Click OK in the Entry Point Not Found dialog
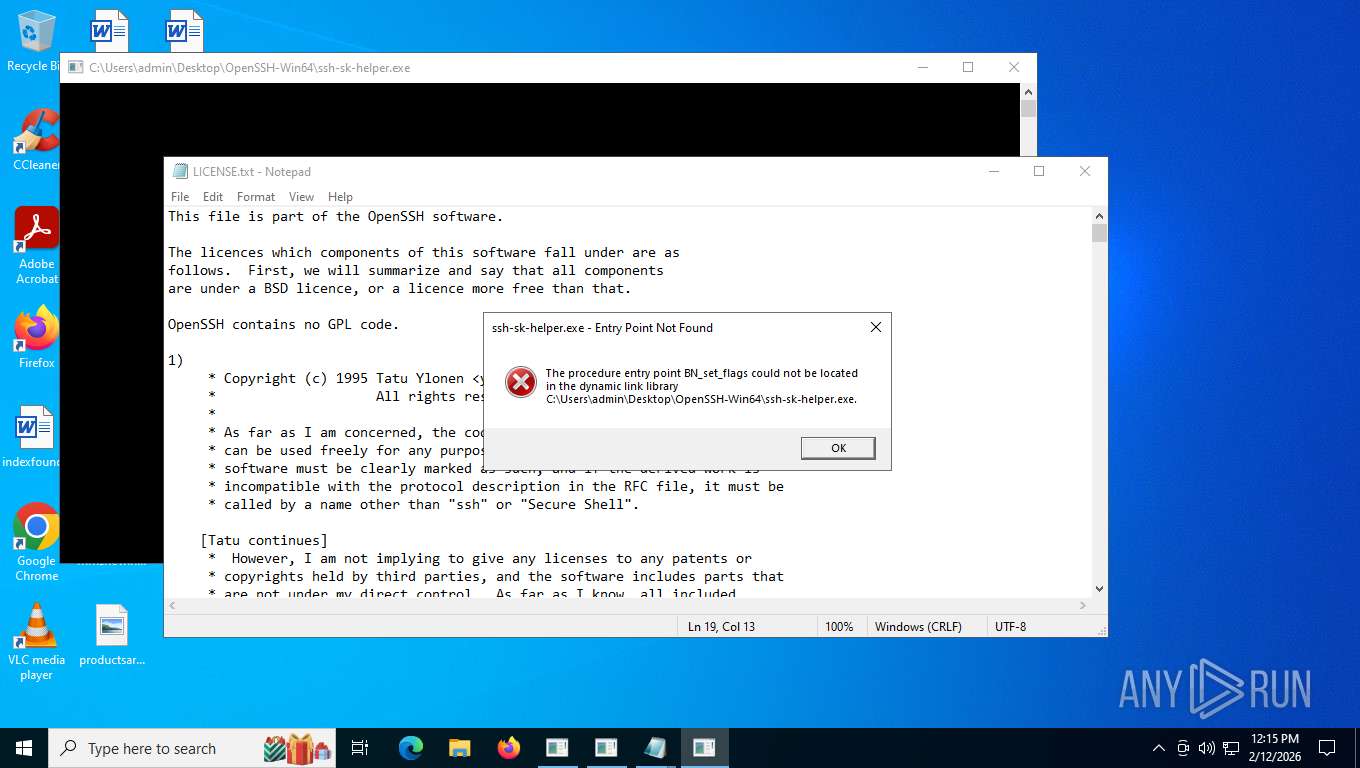Screen dimensions: 1360x768 pos(838,448)
